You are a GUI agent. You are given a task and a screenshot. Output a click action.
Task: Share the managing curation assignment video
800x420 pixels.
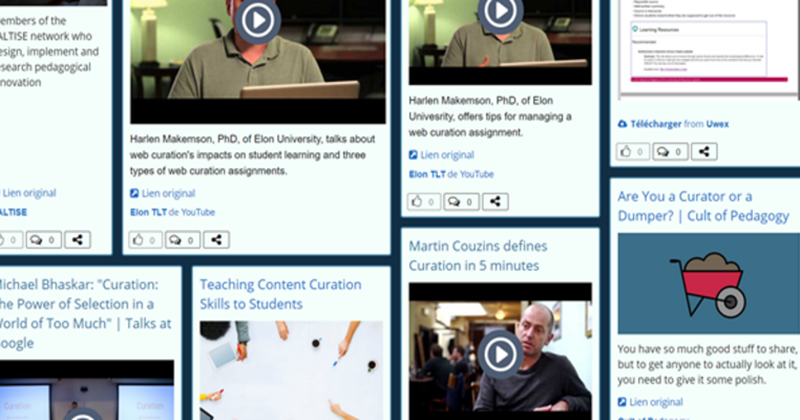pyautogui.click(x=495, y=202)
